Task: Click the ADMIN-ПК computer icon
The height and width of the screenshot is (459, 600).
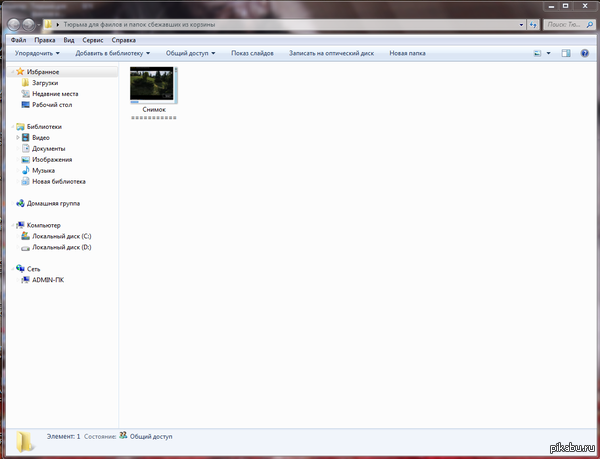Action: click(26, 280)
